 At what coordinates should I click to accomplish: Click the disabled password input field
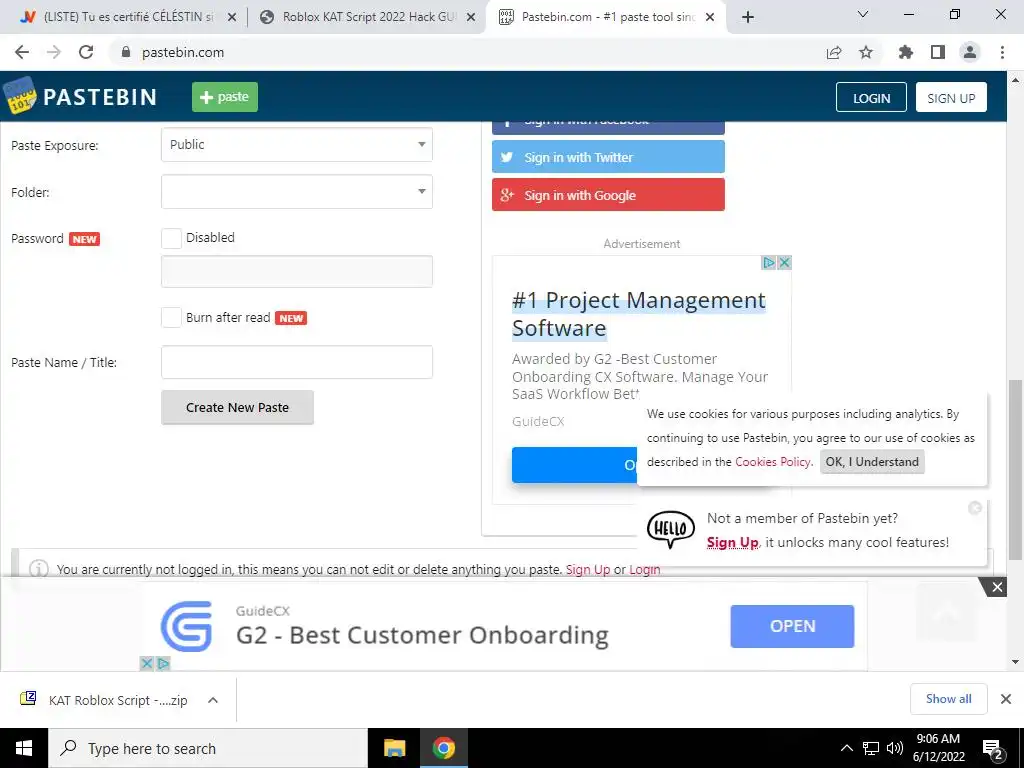[296, 271]
